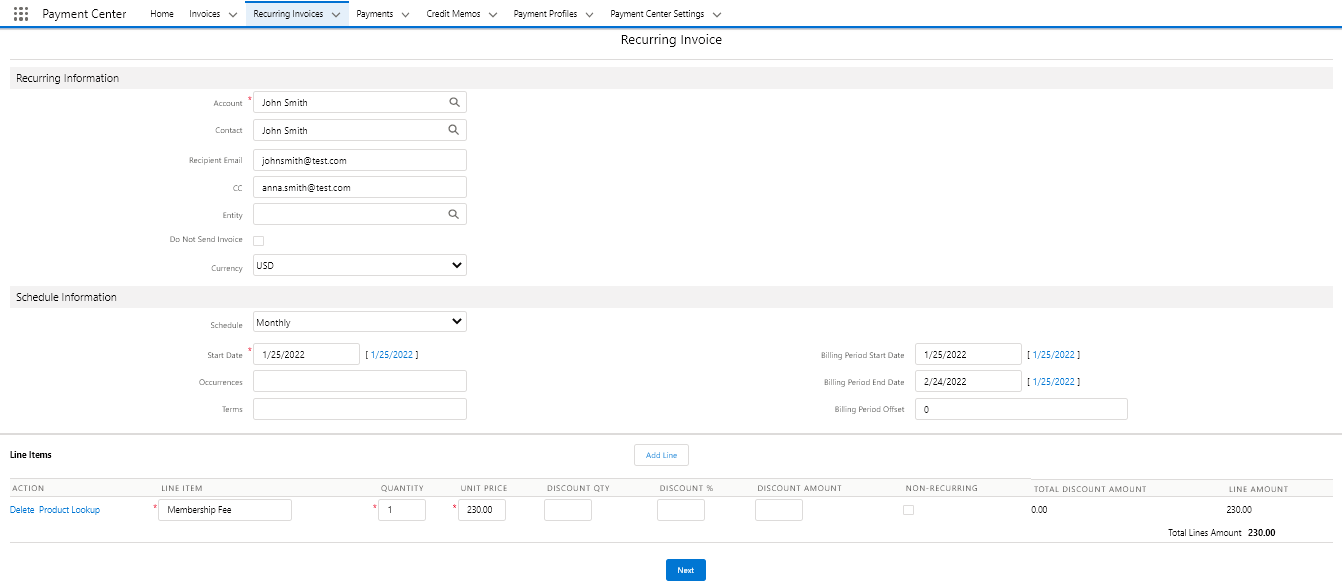Open the Product Lookup link
1342x585 pixels.
click(69, 510)
